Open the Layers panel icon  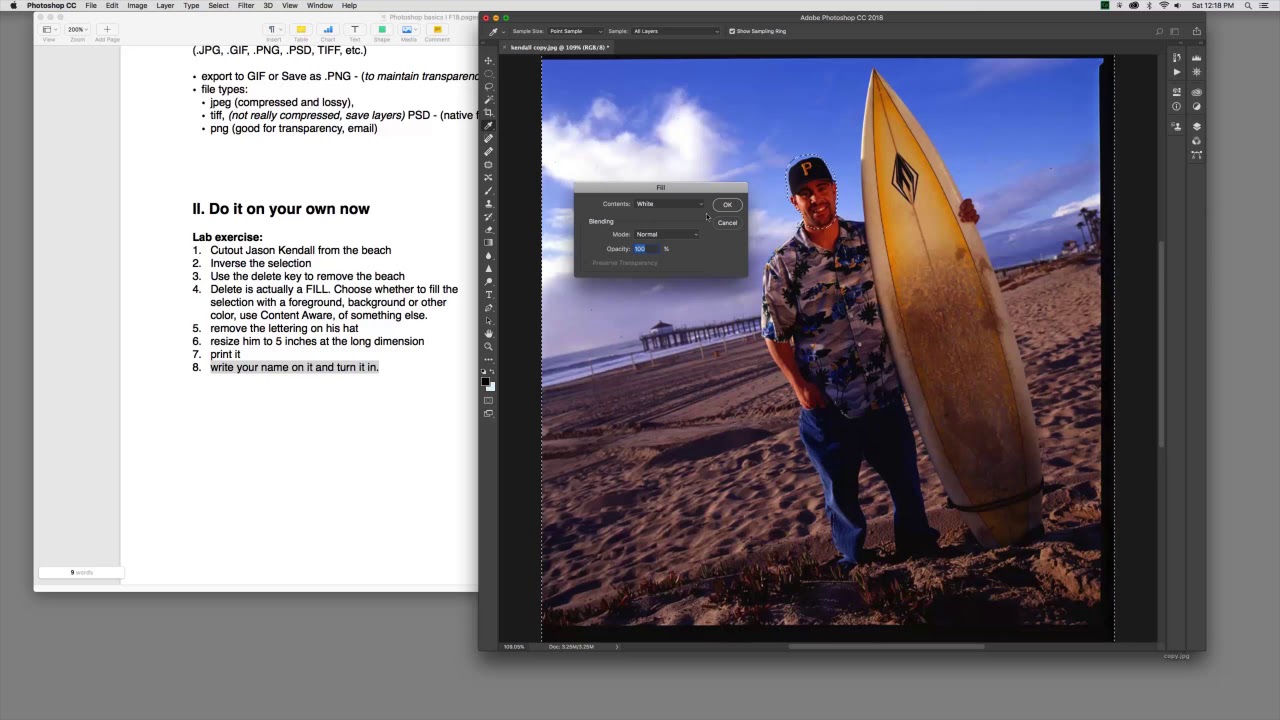(1197, 126)
